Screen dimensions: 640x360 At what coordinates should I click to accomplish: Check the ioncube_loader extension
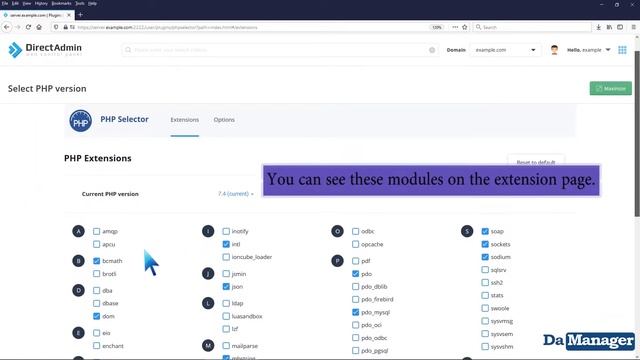pos(226,257)
